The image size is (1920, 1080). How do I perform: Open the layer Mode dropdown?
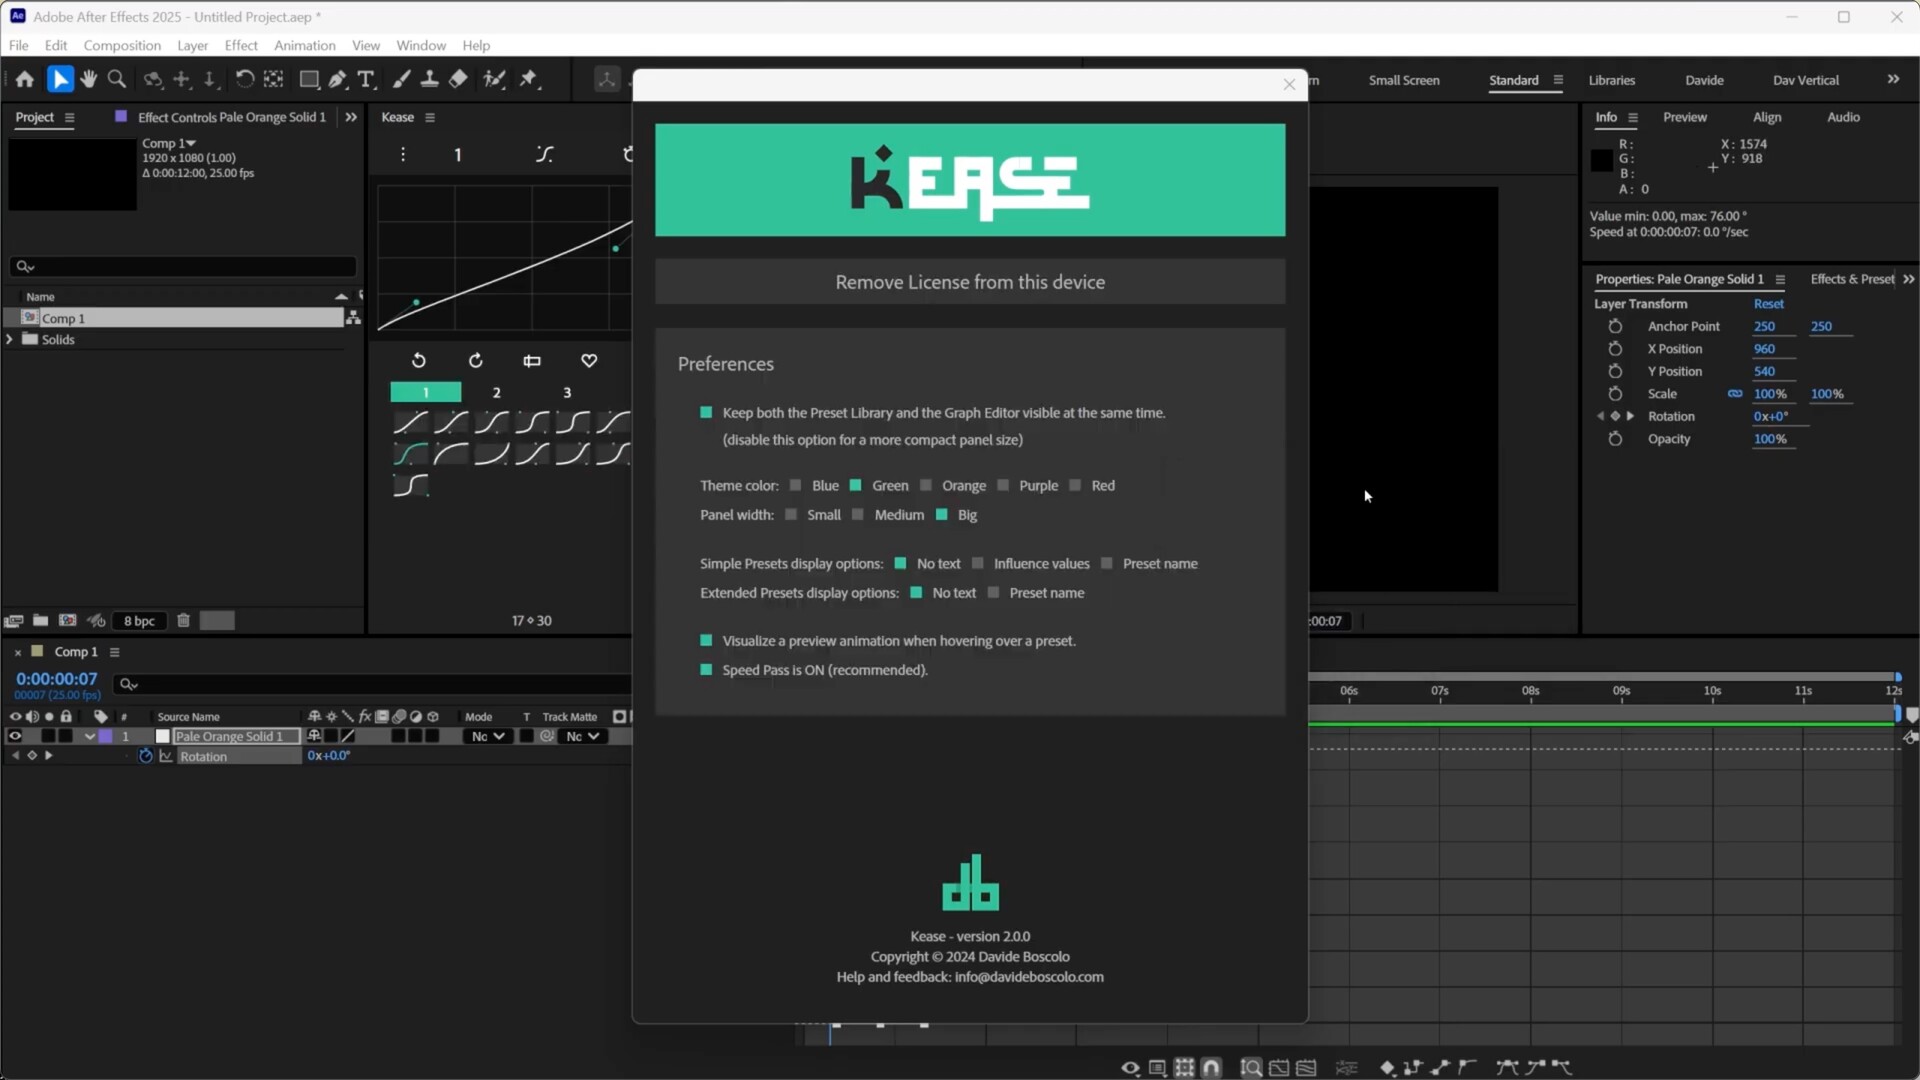(488, 737)
